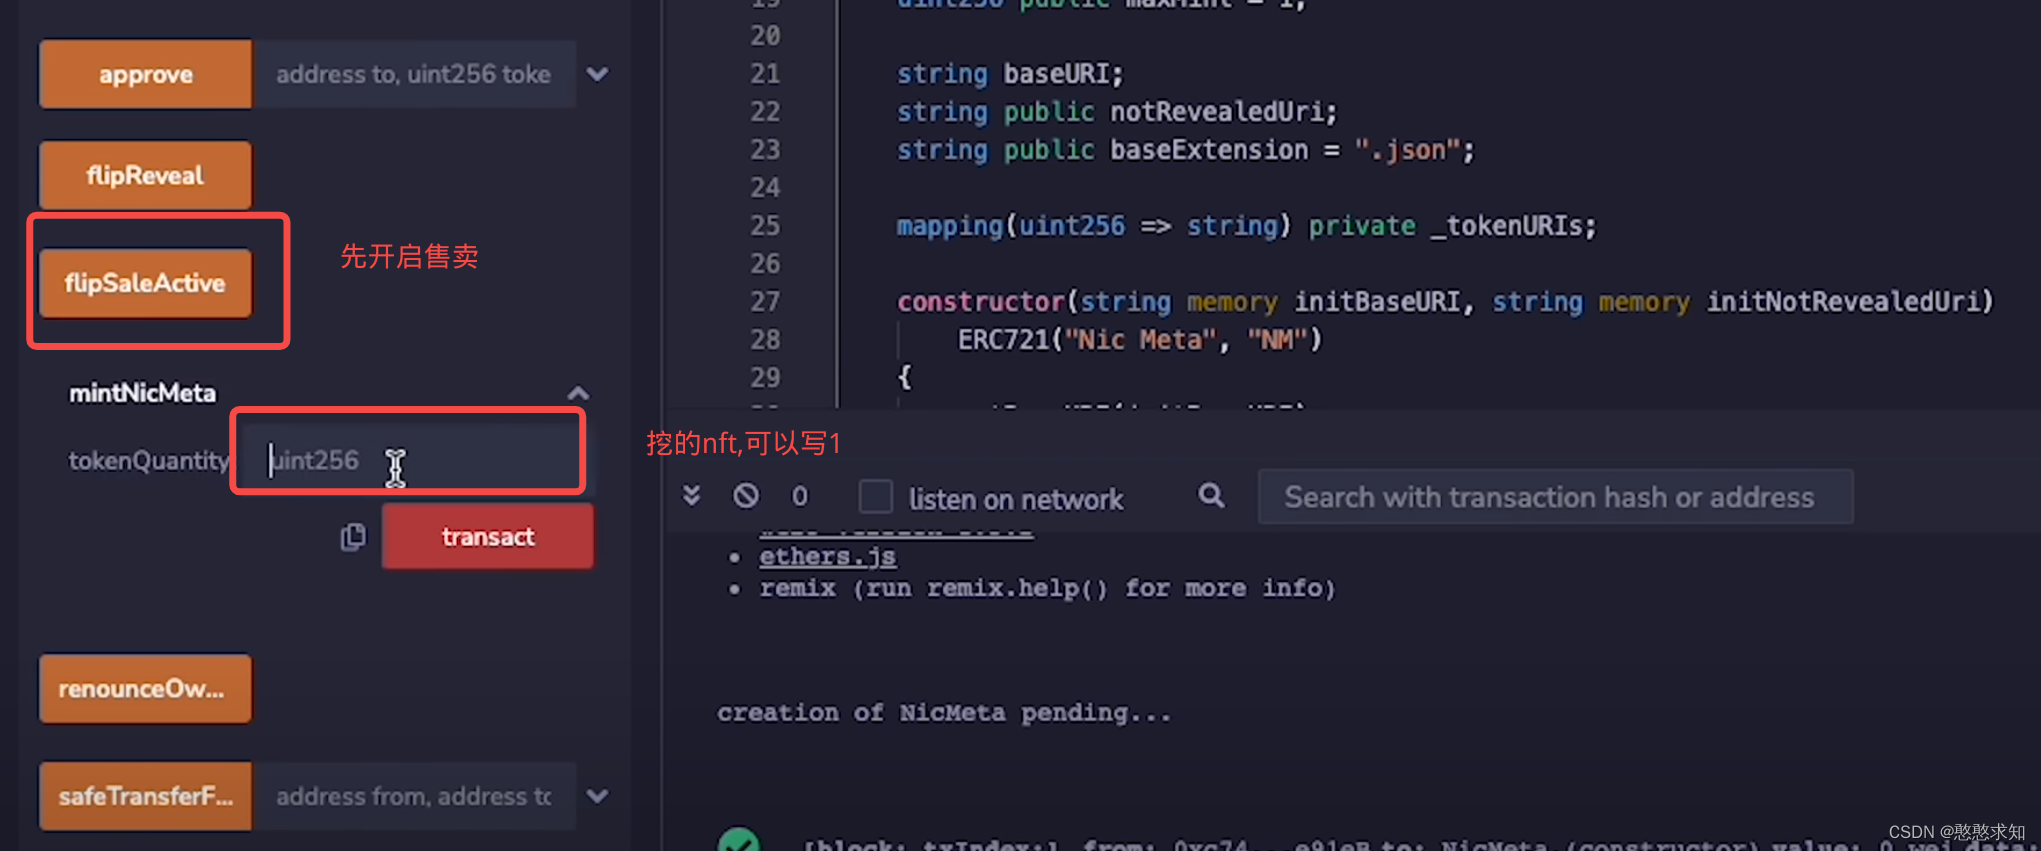Click 'creation of NicMeta pending...' log text
This screenshot has width=2041, height=851.
point(944,712)
